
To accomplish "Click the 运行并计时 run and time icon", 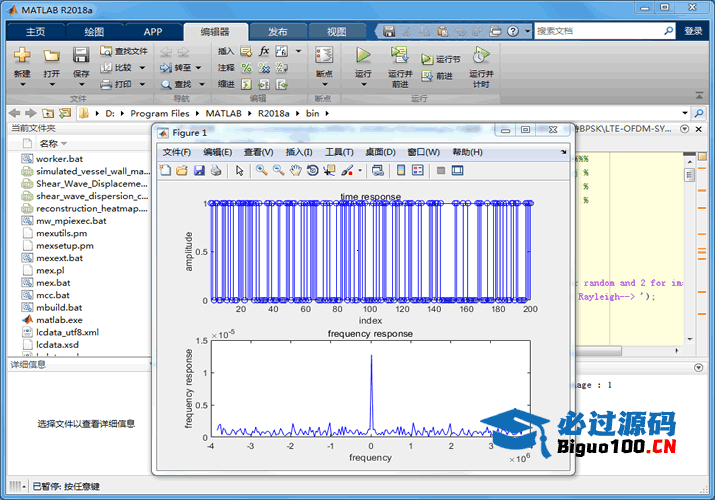I will coord(481,55).
